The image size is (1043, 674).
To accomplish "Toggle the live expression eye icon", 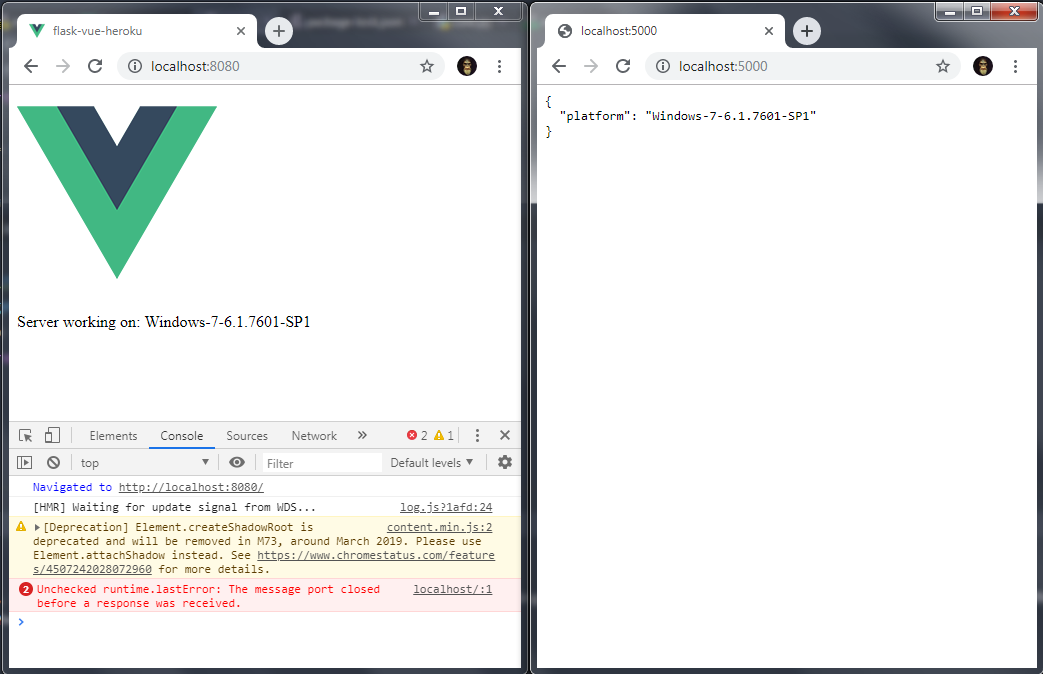I will click(237, 462).
